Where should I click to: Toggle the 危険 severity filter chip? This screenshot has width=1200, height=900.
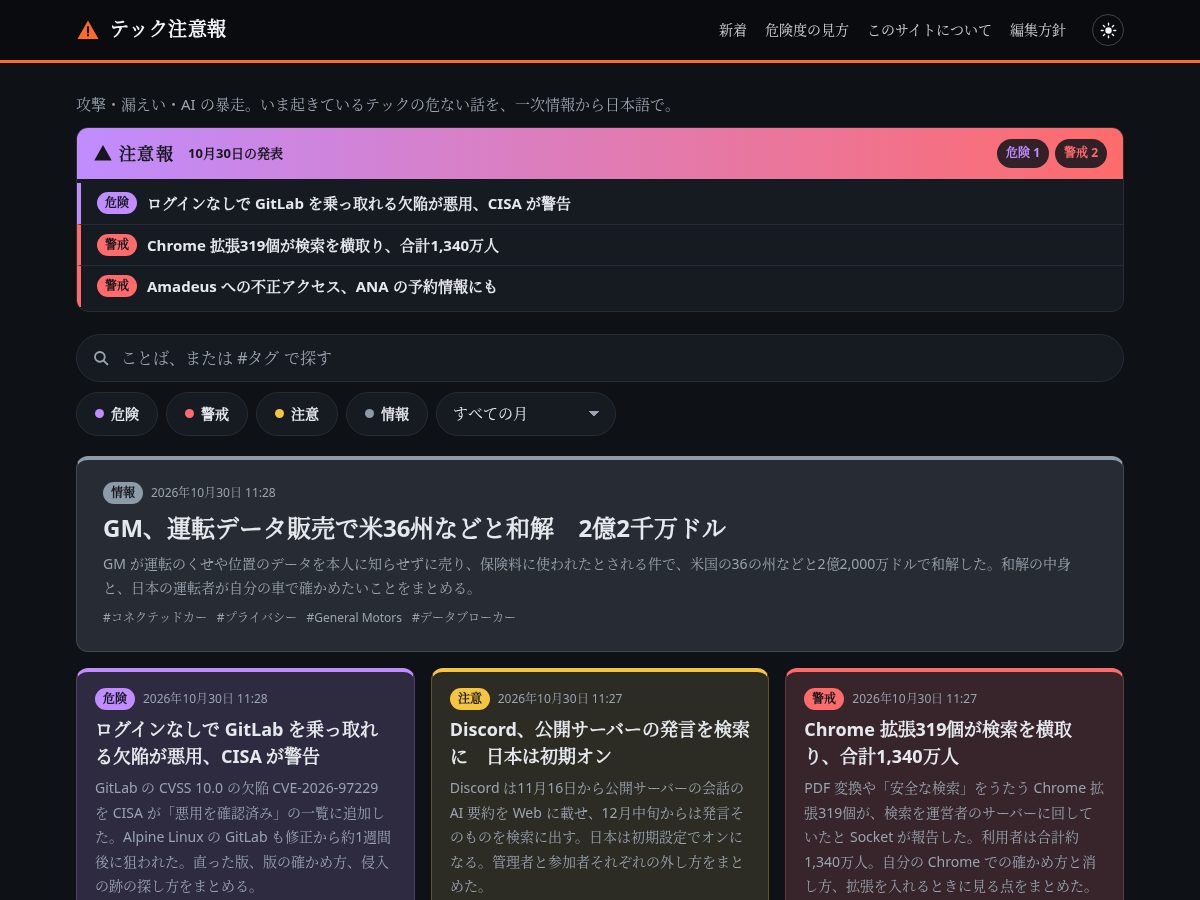coord(117,414)
